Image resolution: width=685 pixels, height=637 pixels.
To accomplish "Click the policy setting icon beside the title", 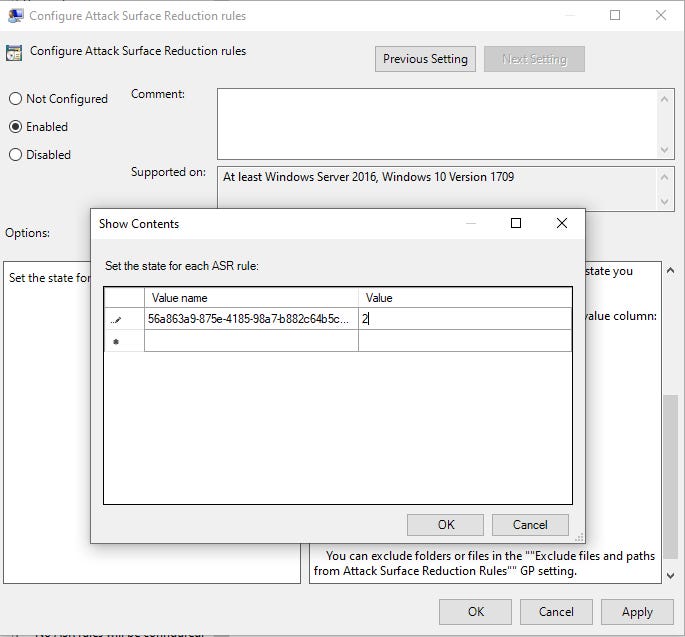I will (x=15, y=52).
